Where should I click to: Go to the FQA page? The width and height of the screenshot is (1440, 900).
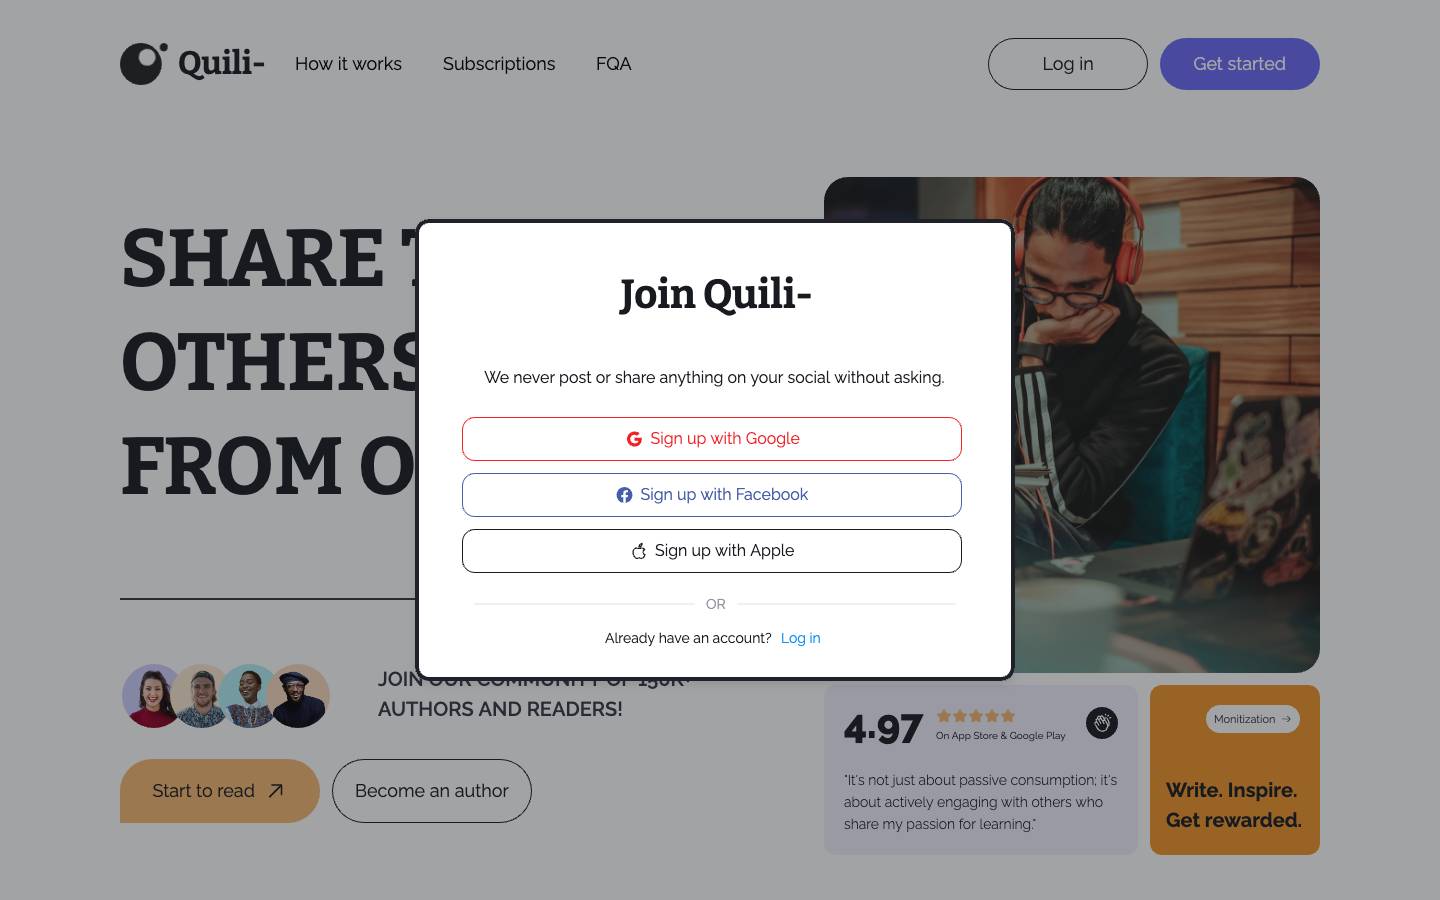(613, 64)
